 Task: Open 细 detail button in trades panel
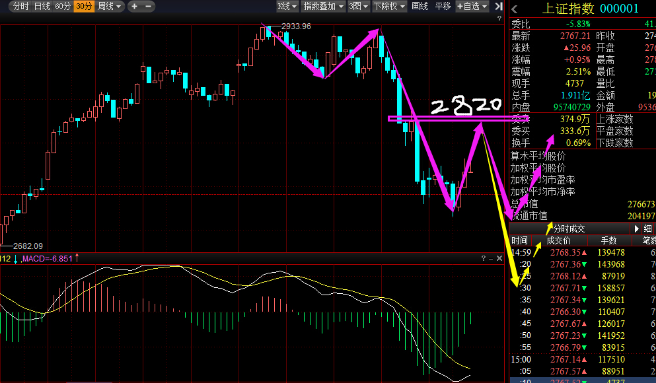click(648, 229)
